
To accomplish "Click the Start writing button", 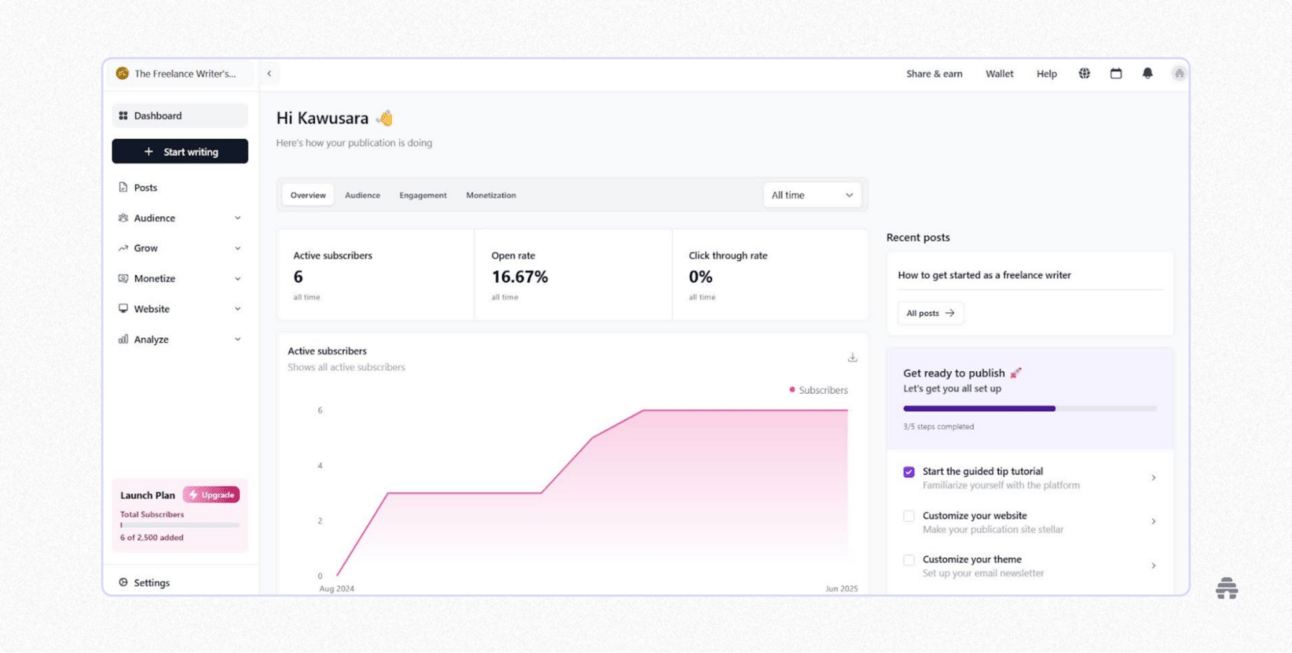I will [x=180, y=151].
